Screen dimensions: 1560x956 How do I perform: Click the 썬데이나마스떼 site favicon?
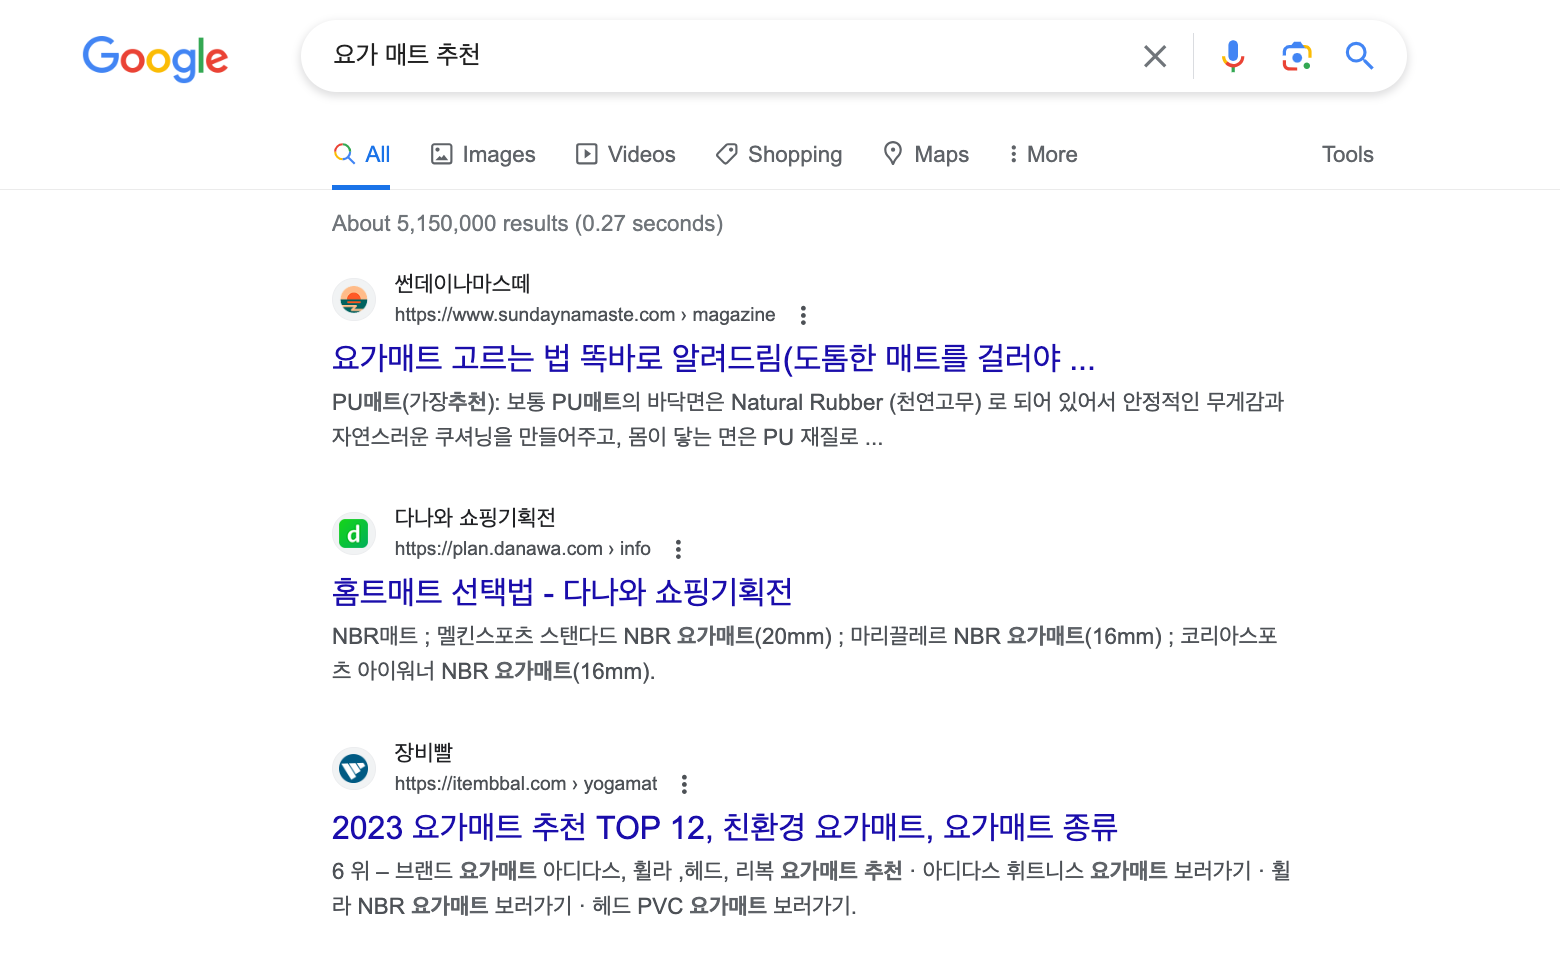pos(353,299)
